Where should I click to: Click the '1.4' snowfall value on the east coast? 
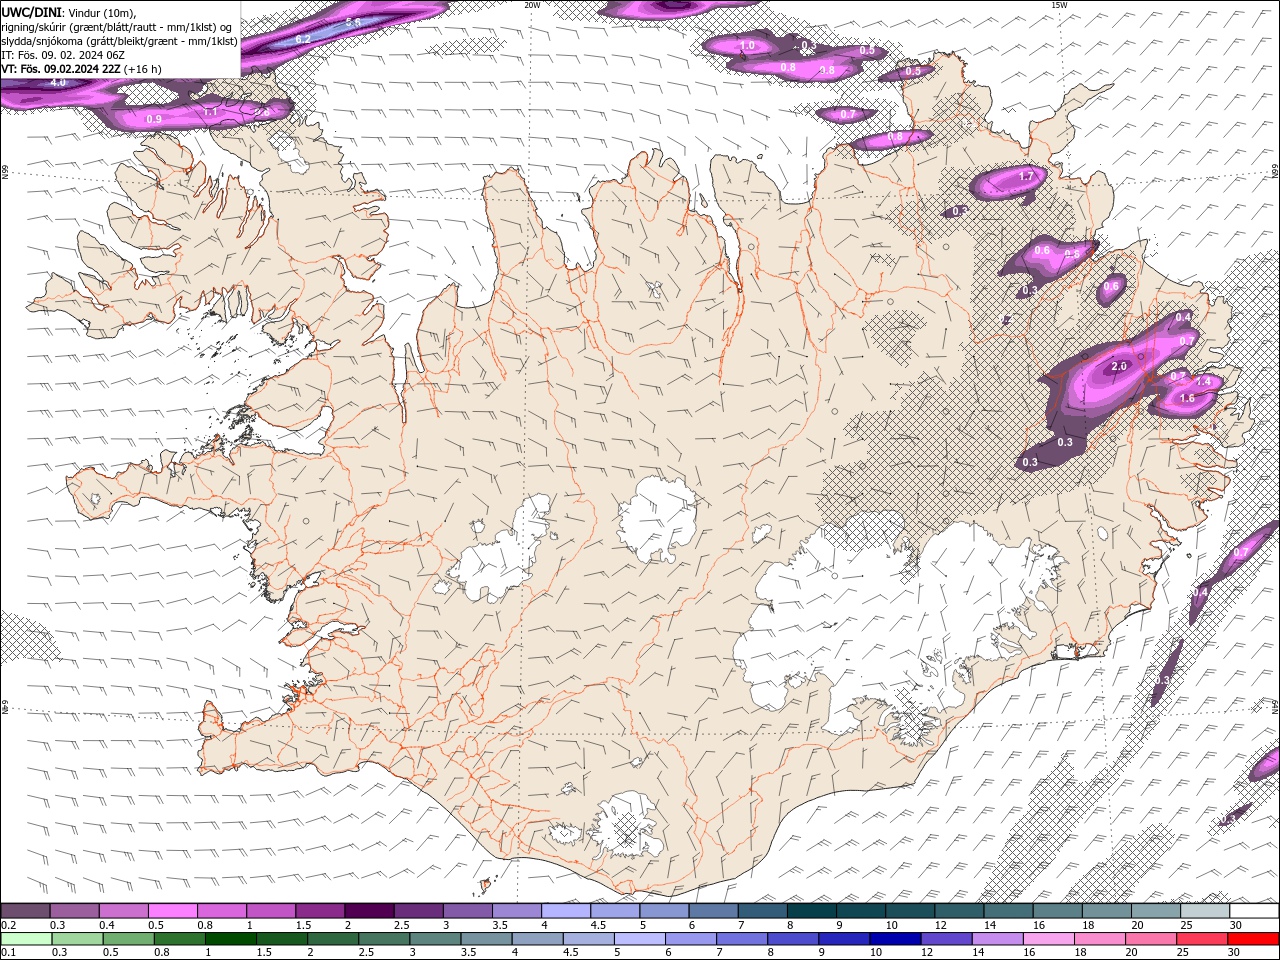1203,382
